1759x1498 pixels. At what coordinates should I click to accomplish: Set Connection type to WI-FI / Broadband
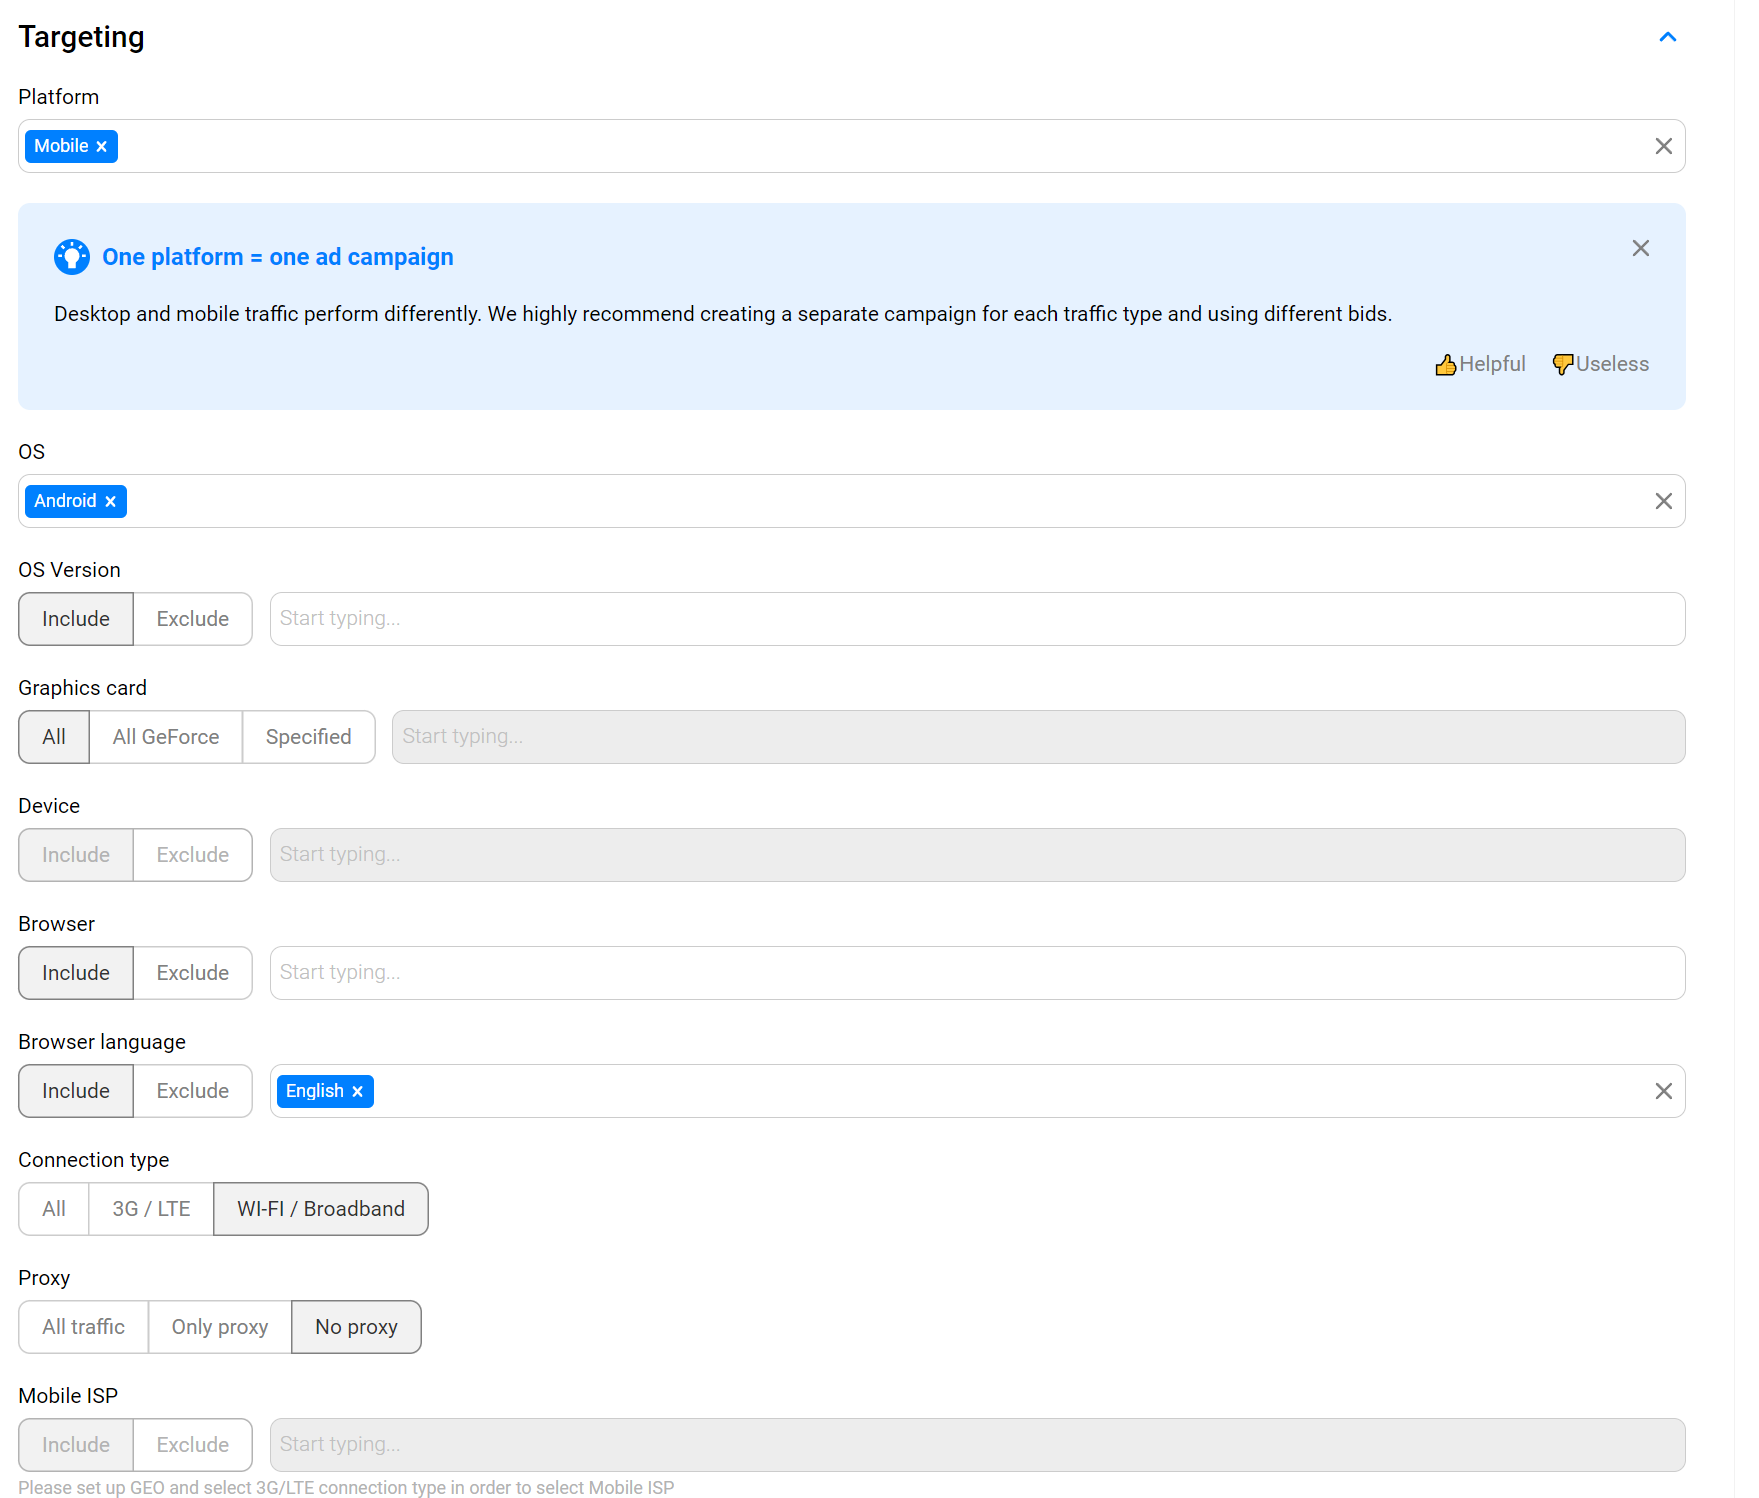point(321,1209)
